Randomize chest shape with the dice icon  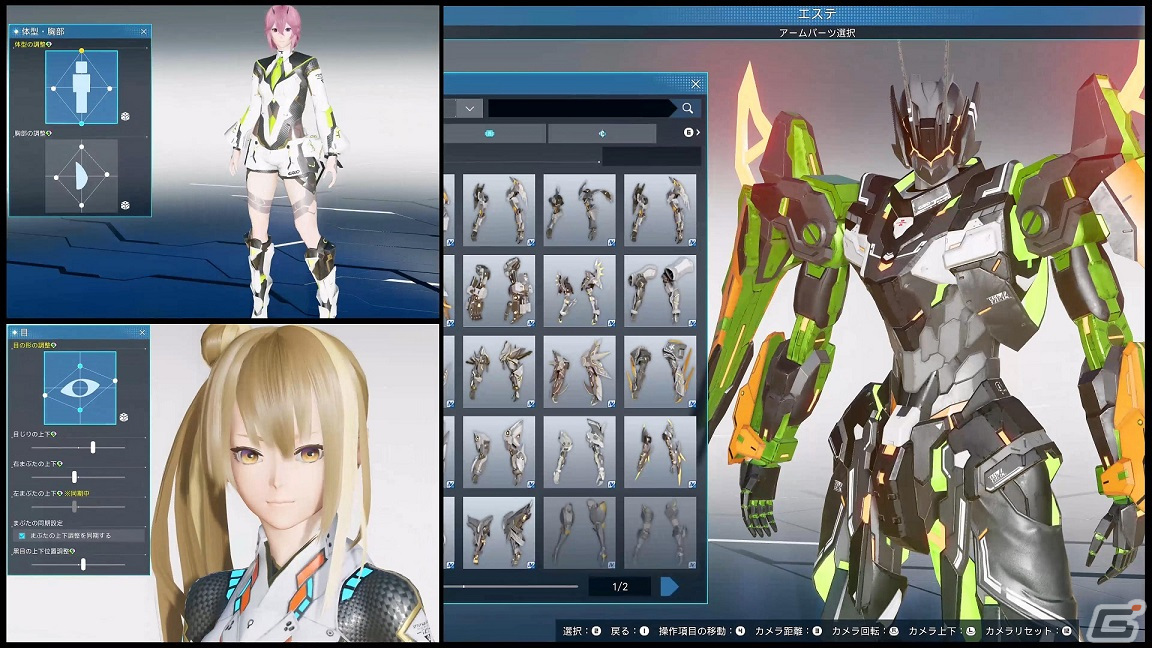[x=125, y=205]
